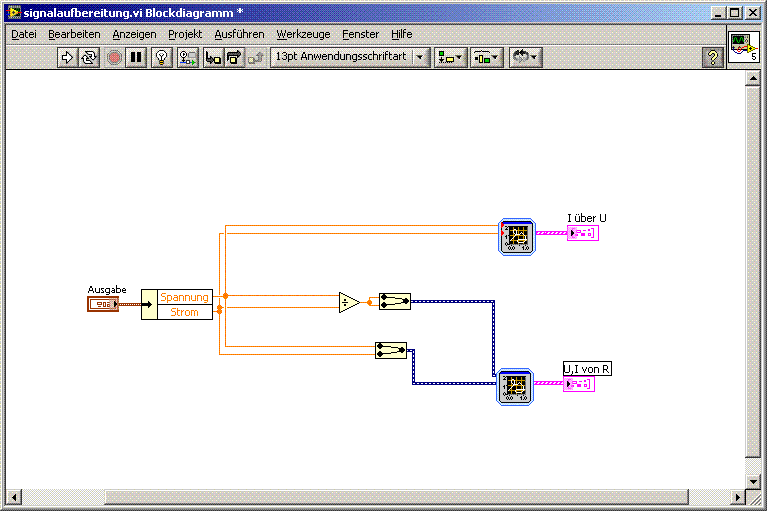
Task: Open the Werkzeuge menu
Action: tap(303, 34)
